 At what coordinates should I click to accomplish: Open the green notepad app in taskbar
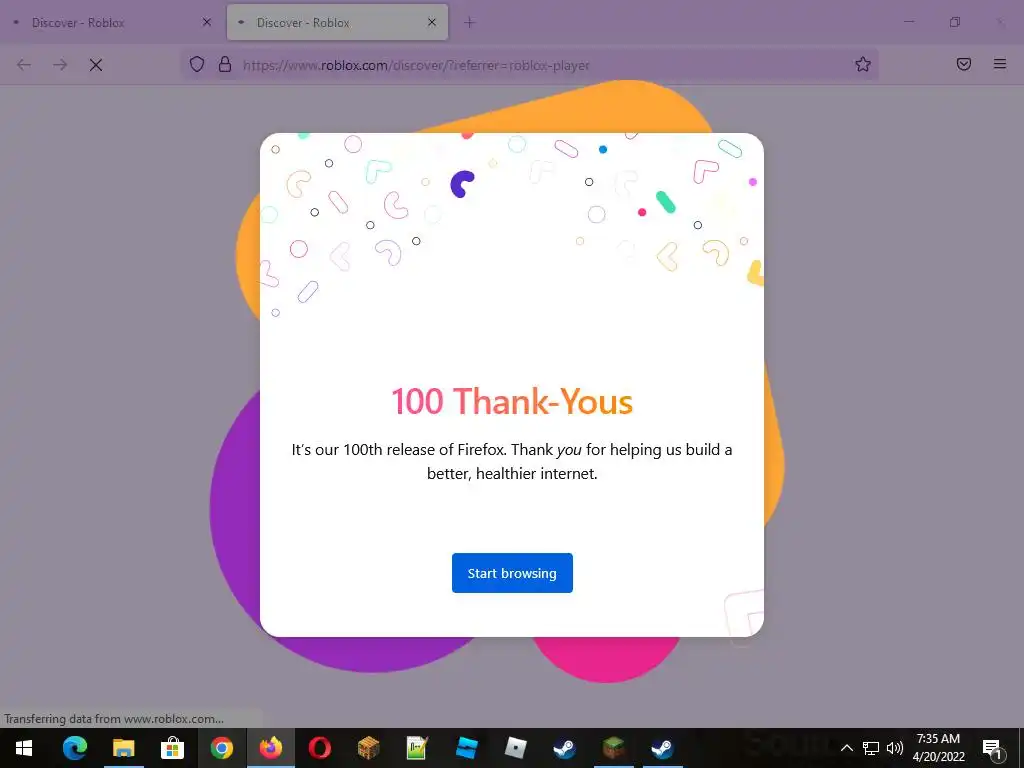pos(417,748)
